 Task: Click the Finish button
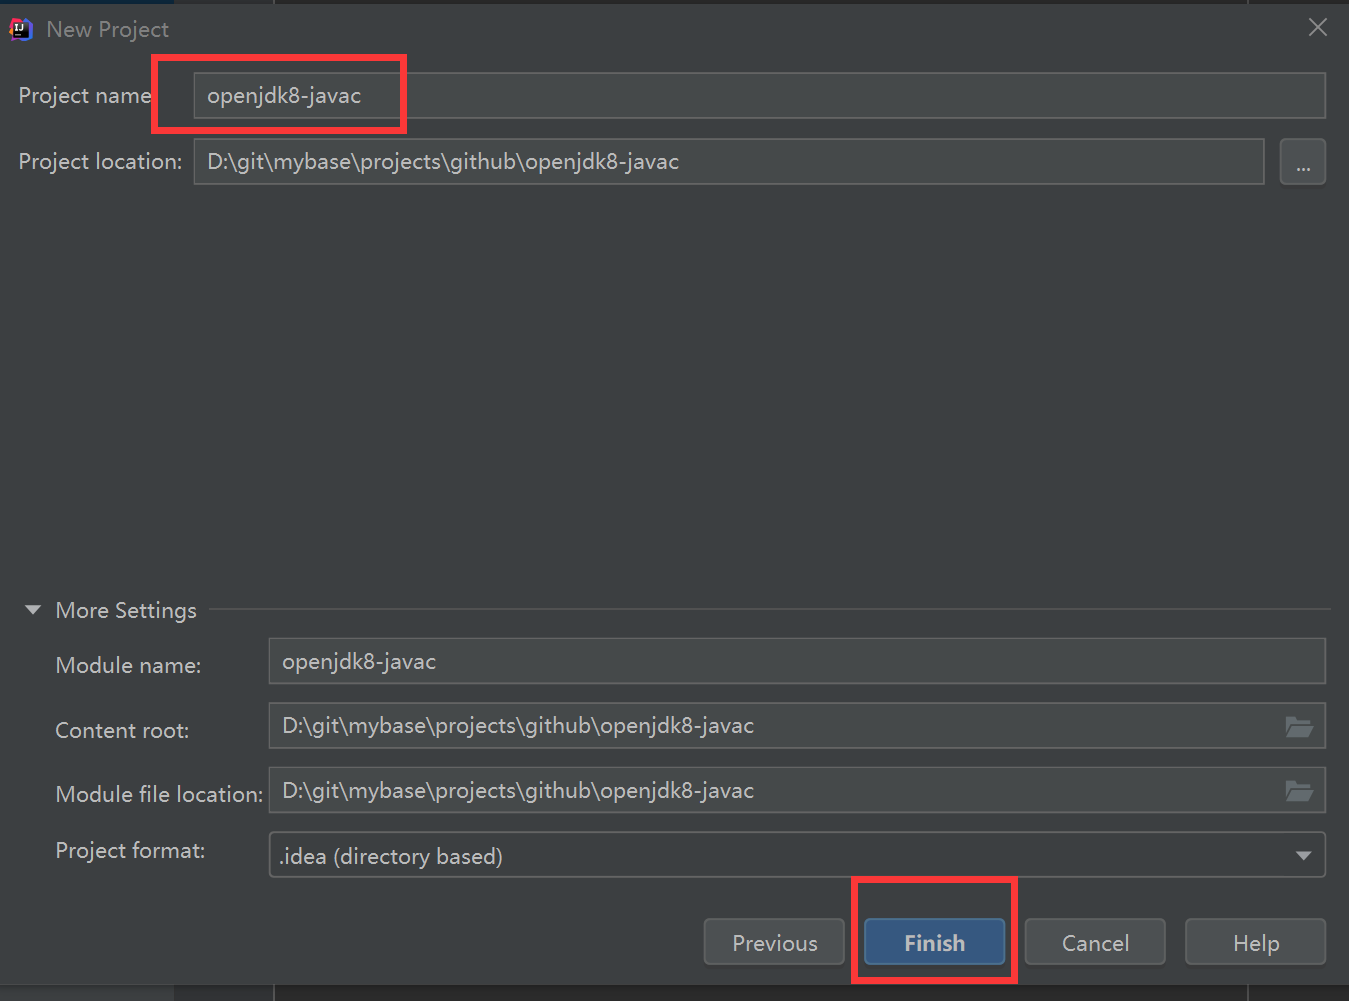[933, 942]
